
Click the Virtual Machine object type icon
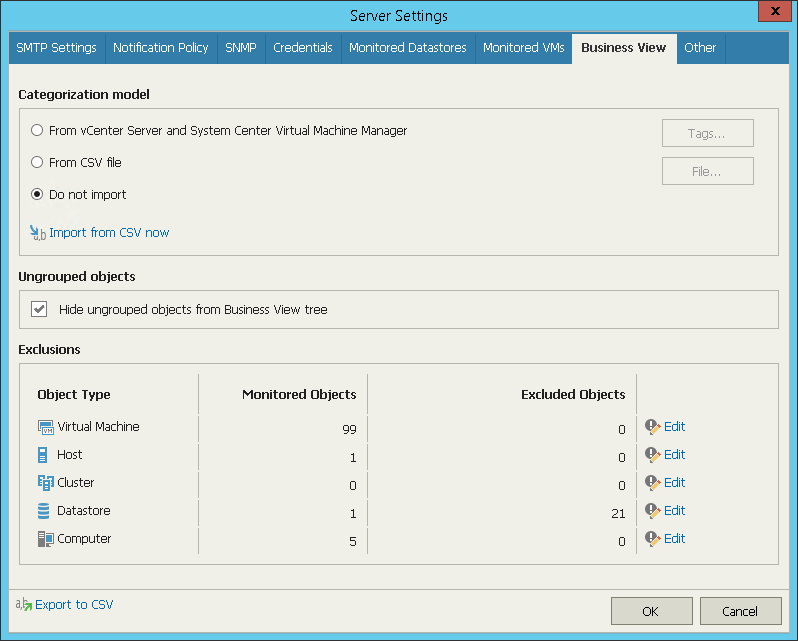45,427
